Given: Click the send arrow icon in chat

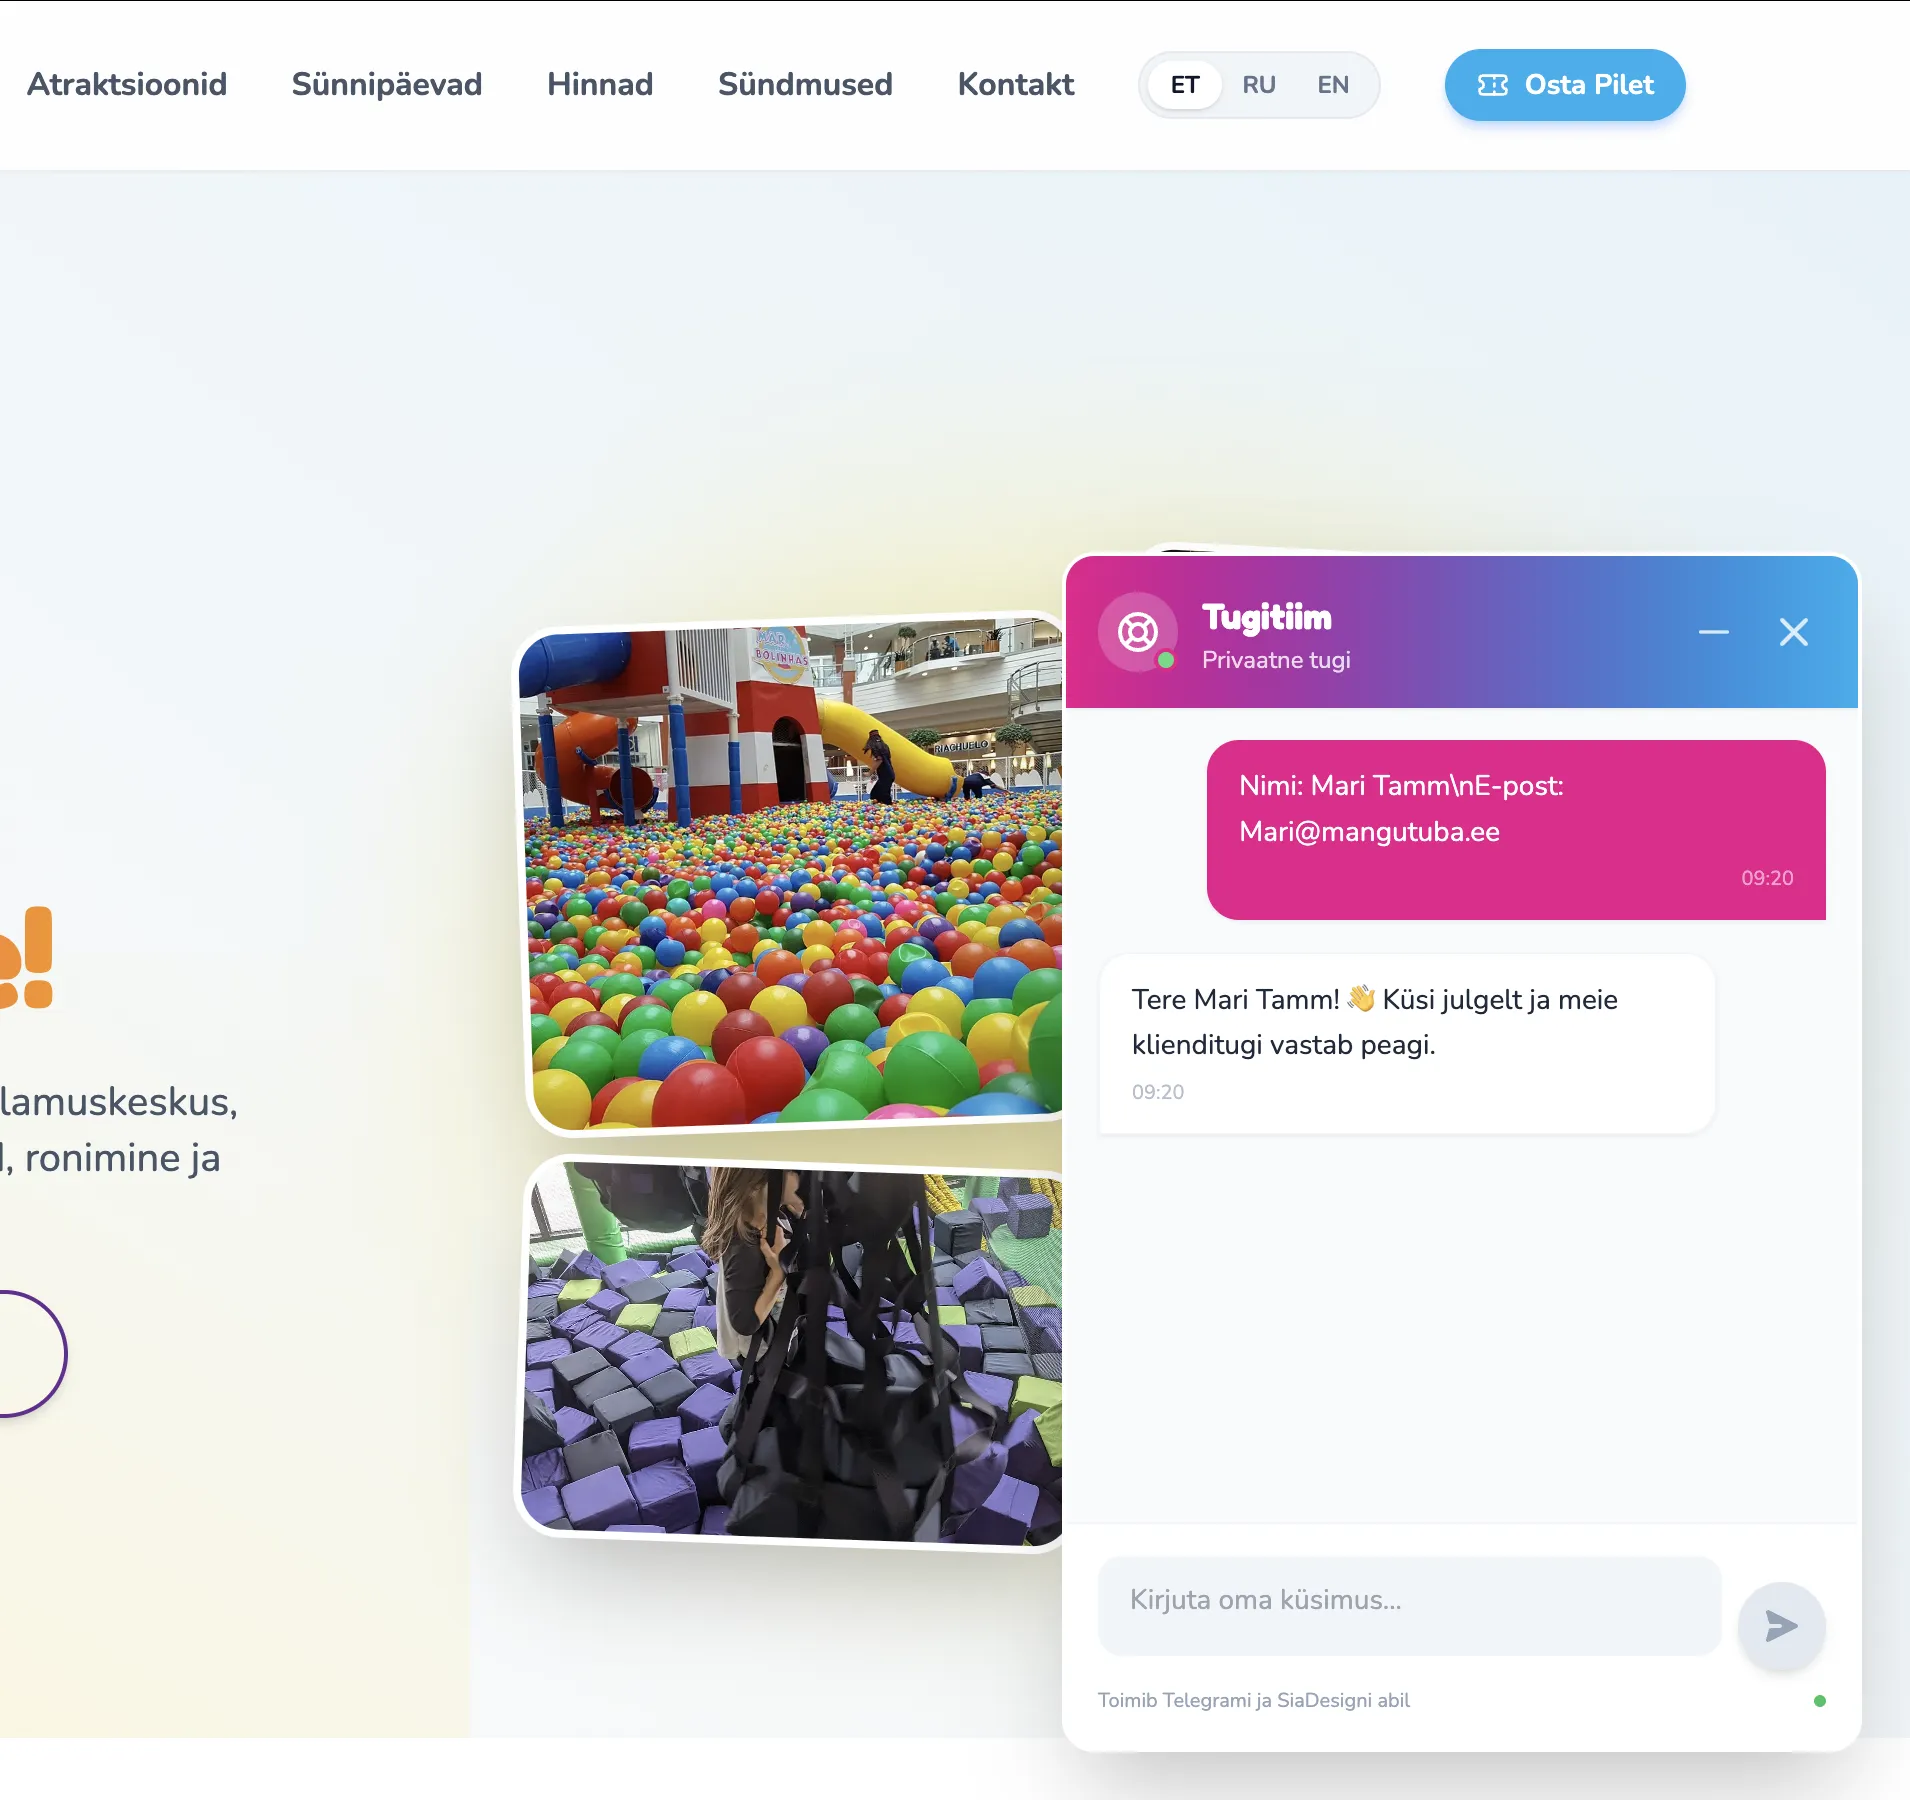Looking at the screenshot, I should pos(1781,1626).
